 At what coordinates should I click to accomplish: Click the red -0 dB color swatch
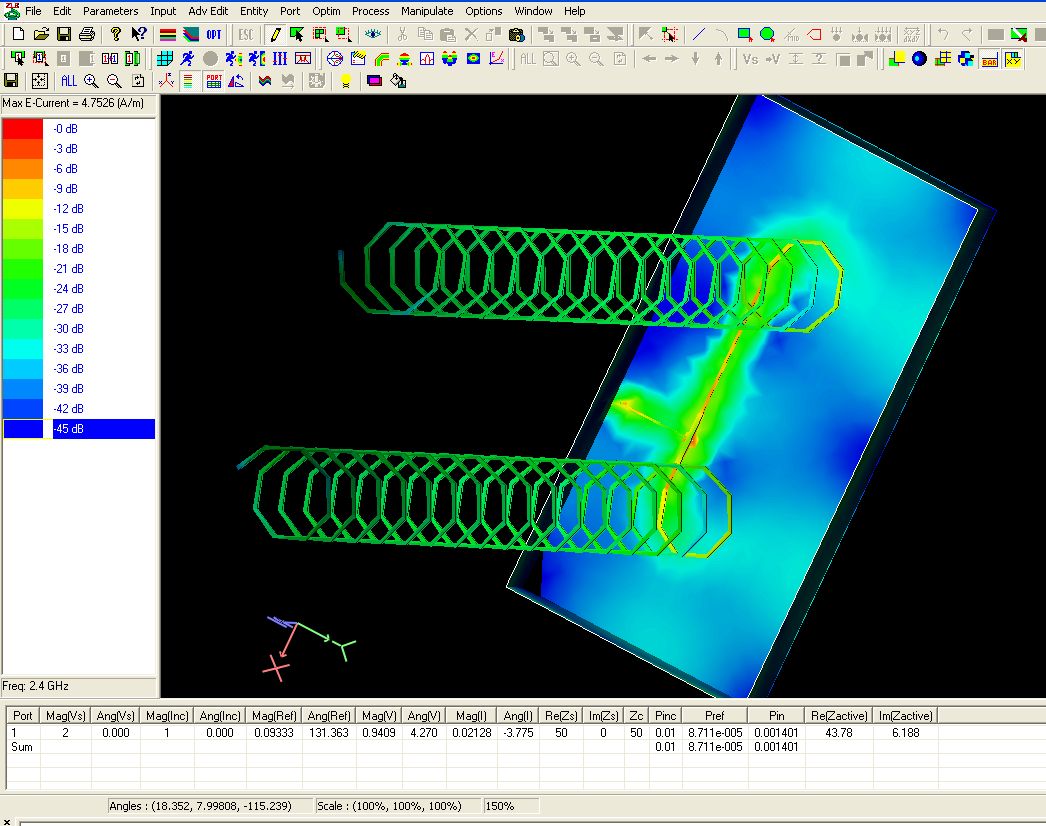pos(23,129)
